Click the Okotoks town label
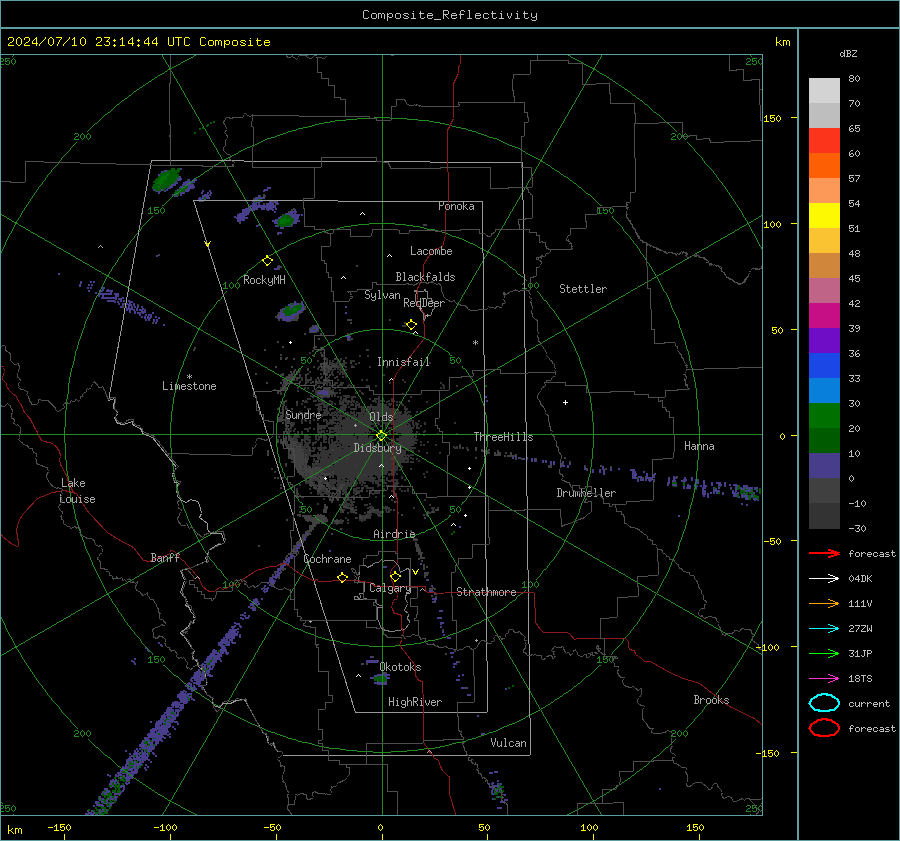 [x=400, y=667]
